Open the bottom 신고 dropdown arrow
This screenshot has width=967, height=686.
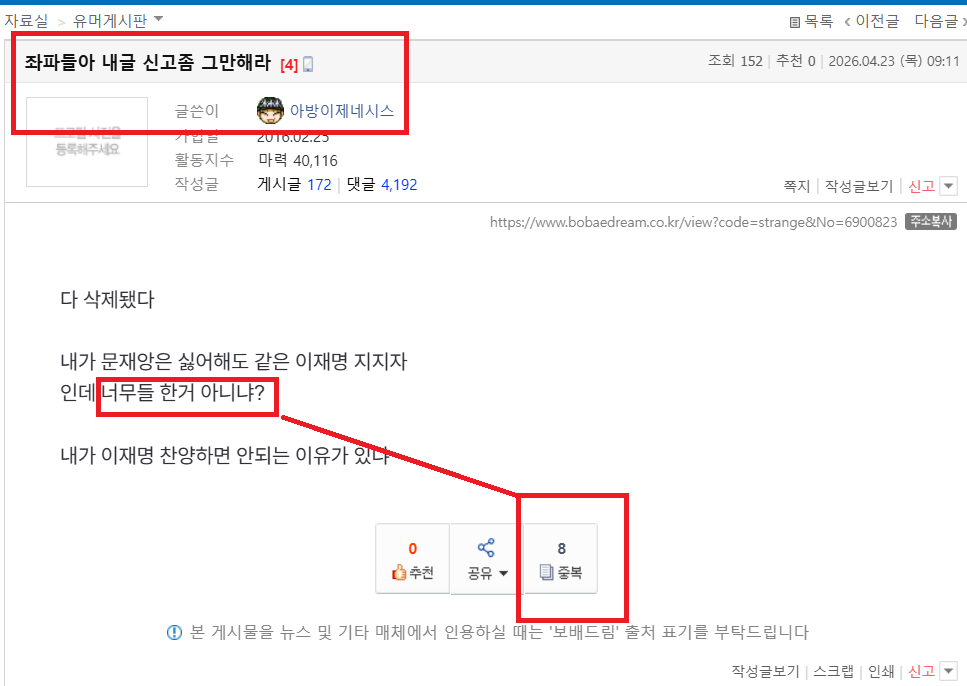pos(948,671)
